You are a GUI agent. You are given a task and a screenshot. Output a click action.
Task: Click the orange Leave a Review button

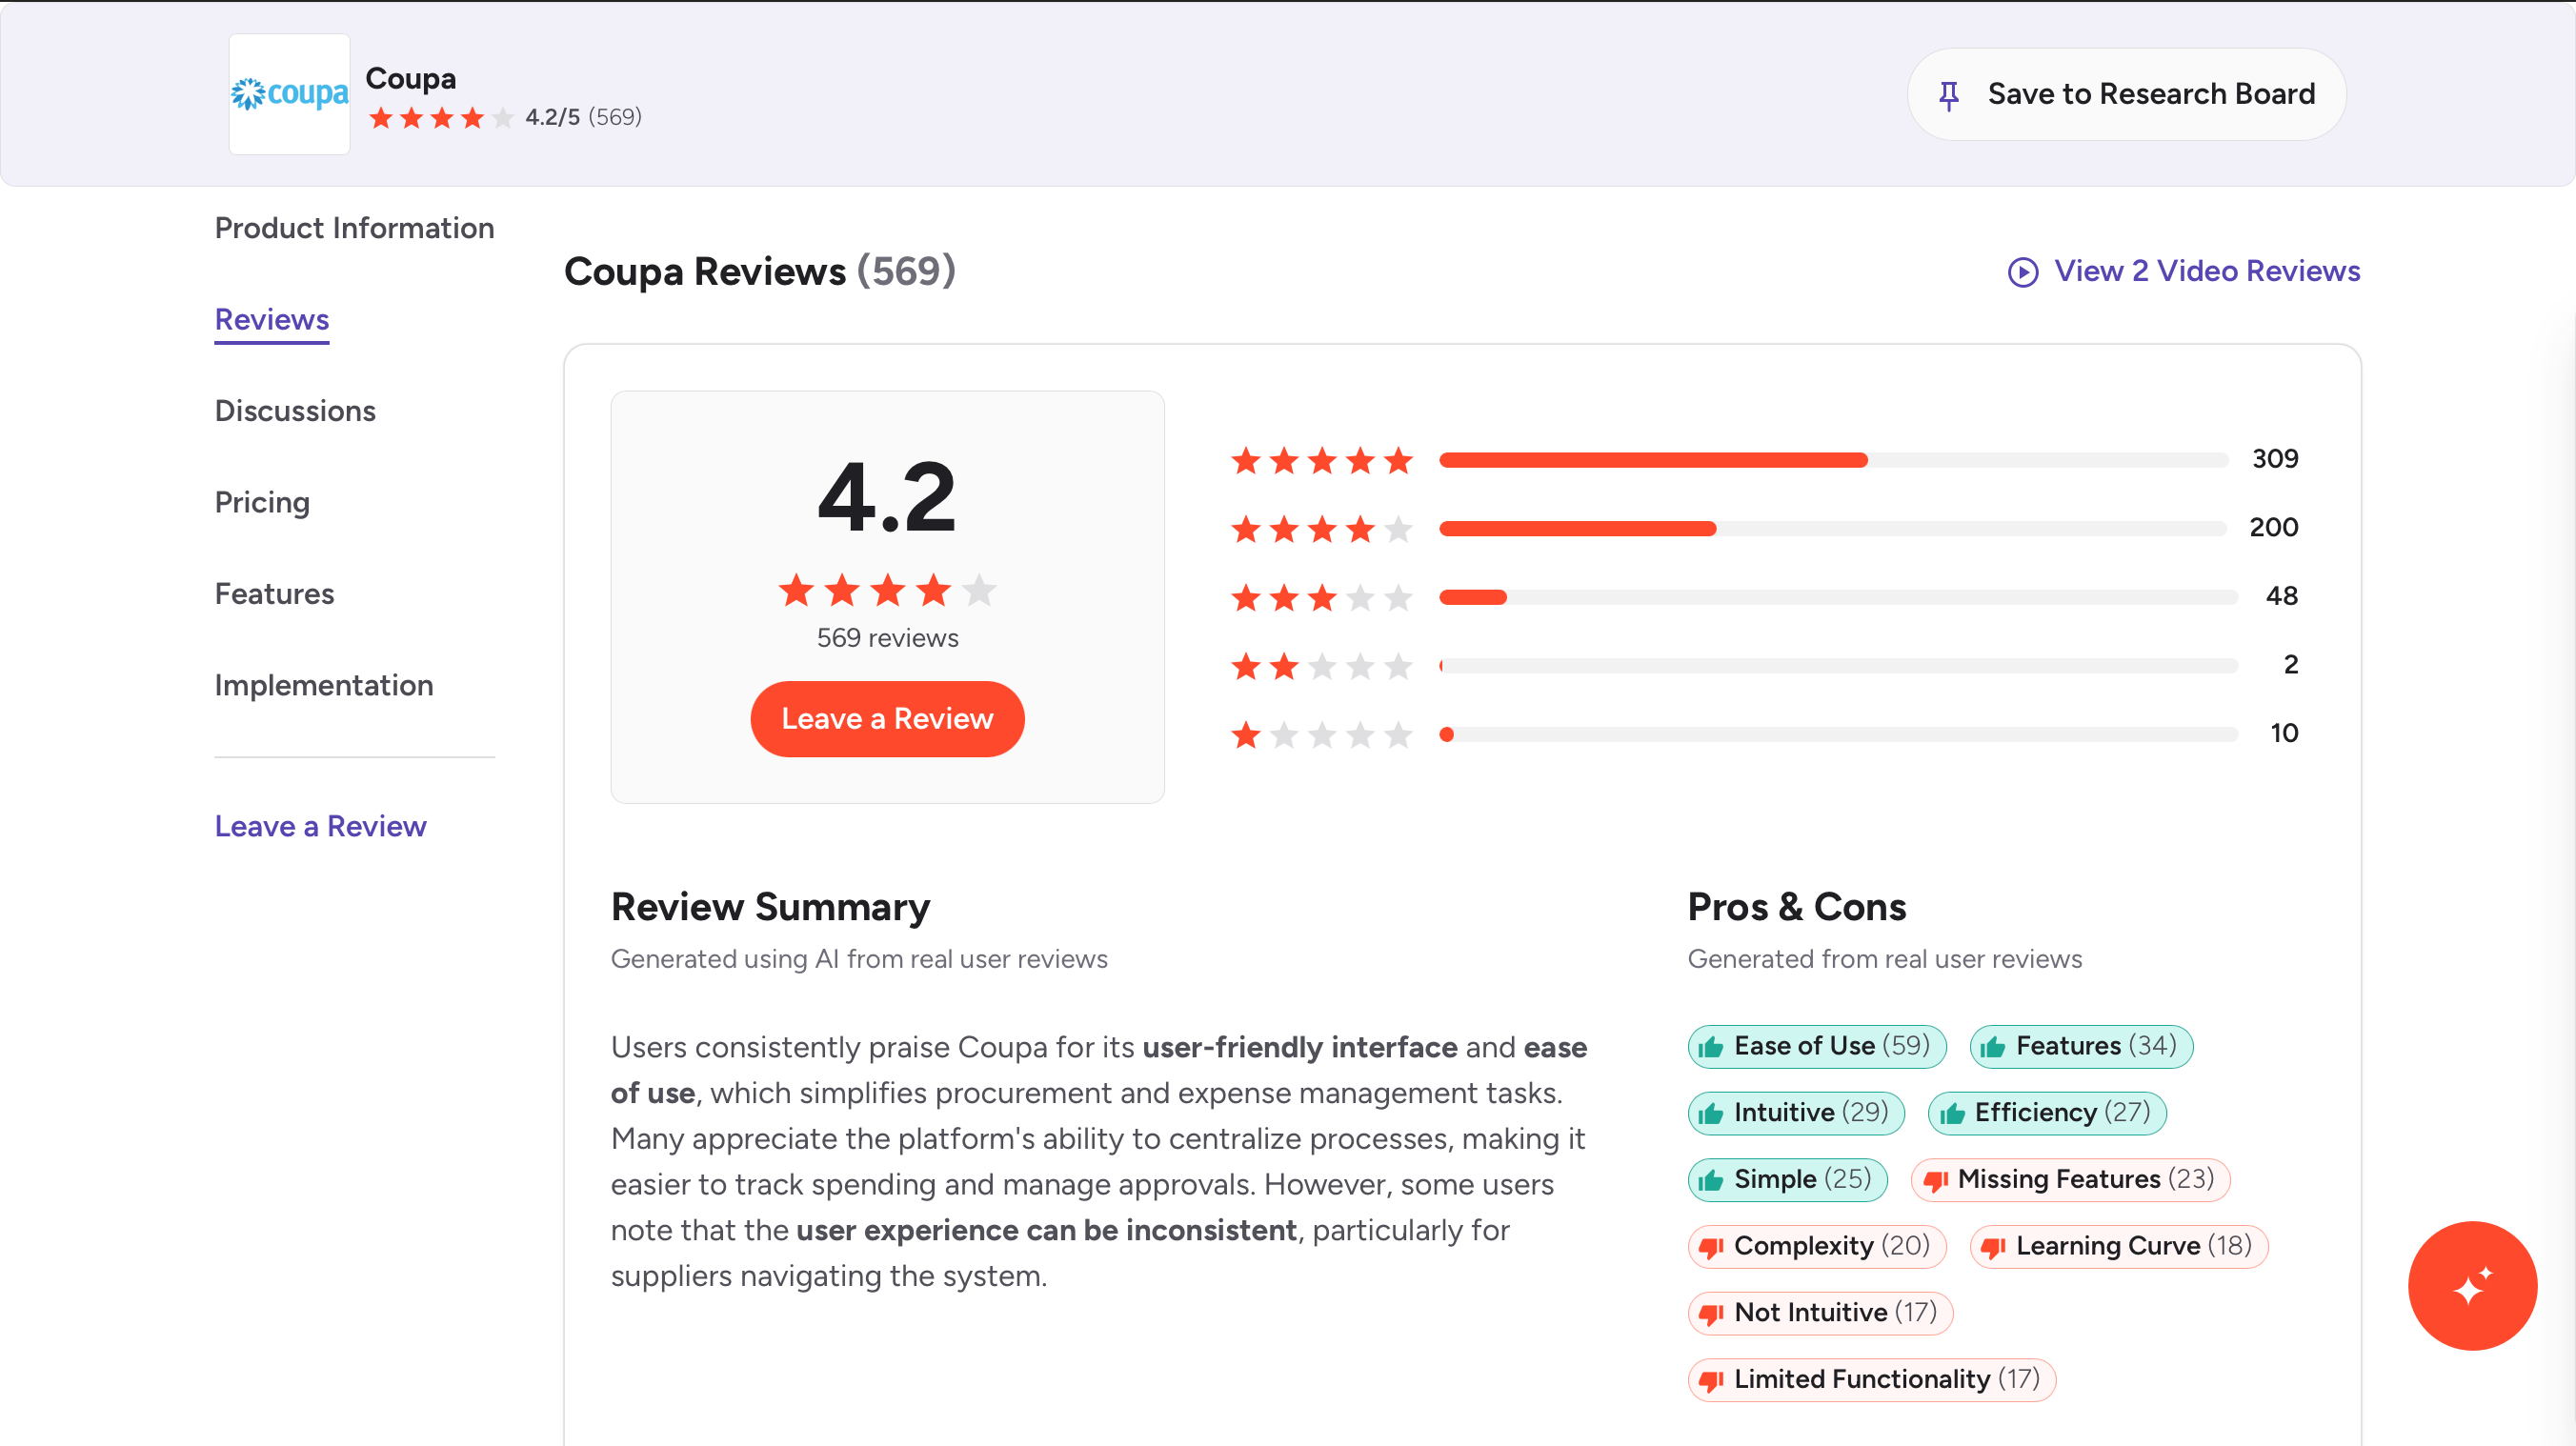click(887, 719)
